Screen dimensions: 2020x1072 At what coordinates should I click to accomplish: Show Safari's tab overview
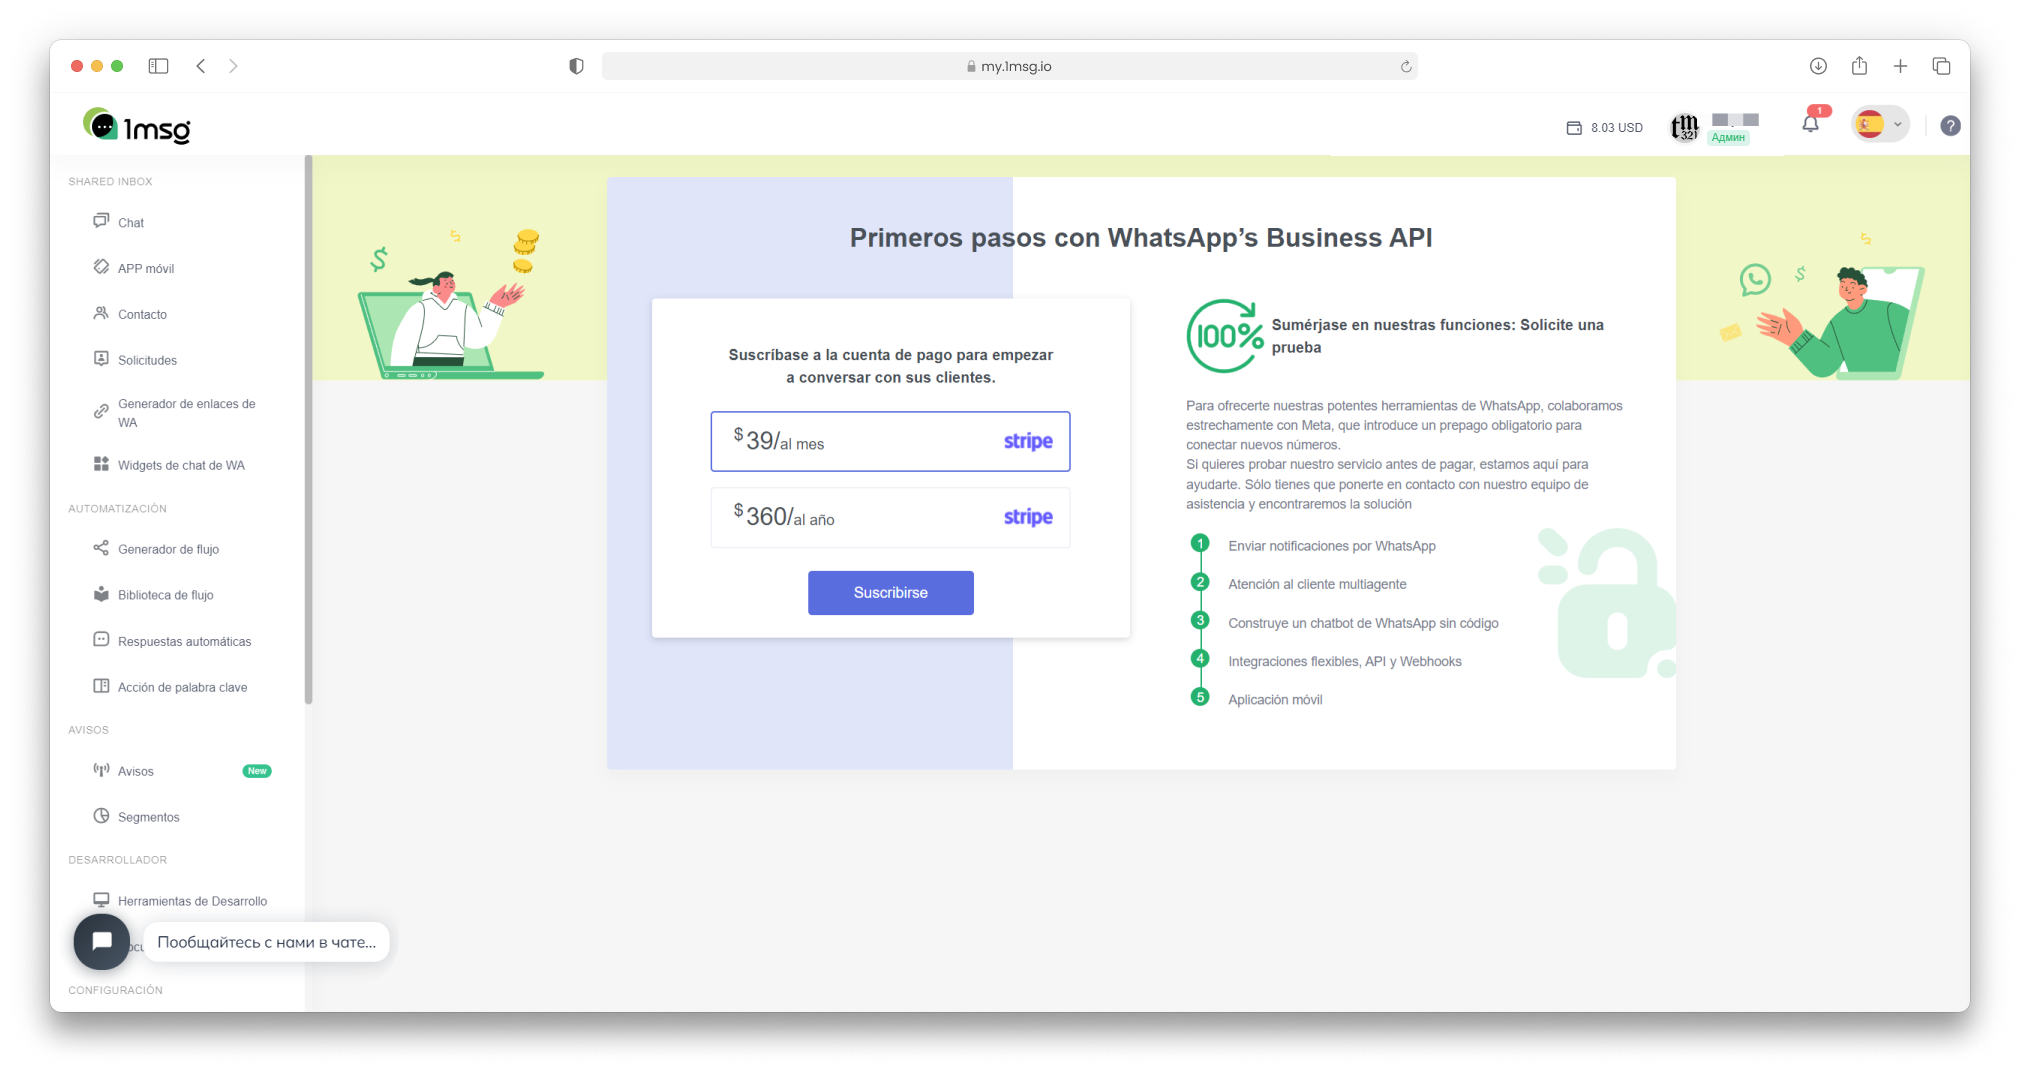click(x=1941, y=66)
